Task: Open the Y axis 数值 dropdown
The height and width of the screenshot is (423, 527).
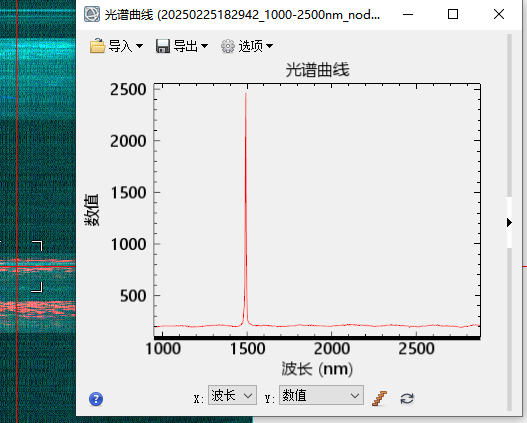Action: tap(321, 395)
